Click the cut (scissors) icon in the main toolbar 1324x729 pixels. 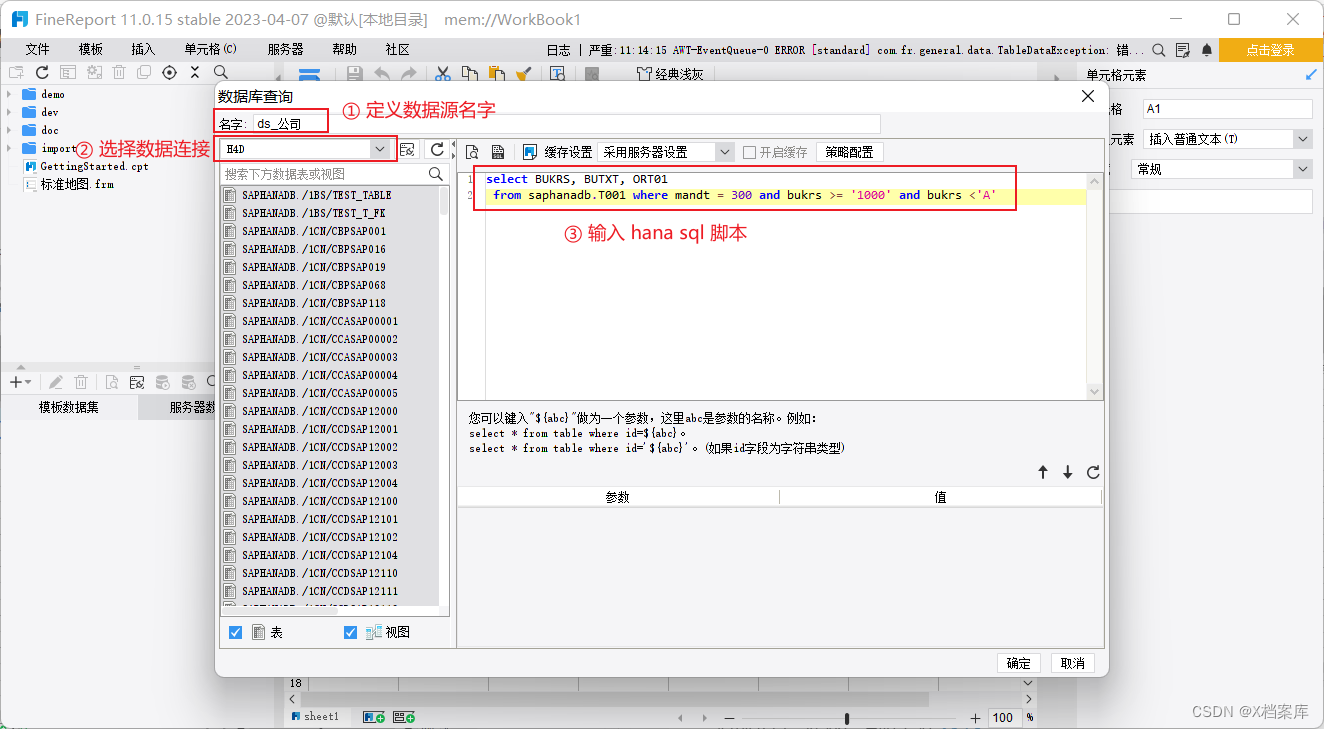tap(443, 73)
